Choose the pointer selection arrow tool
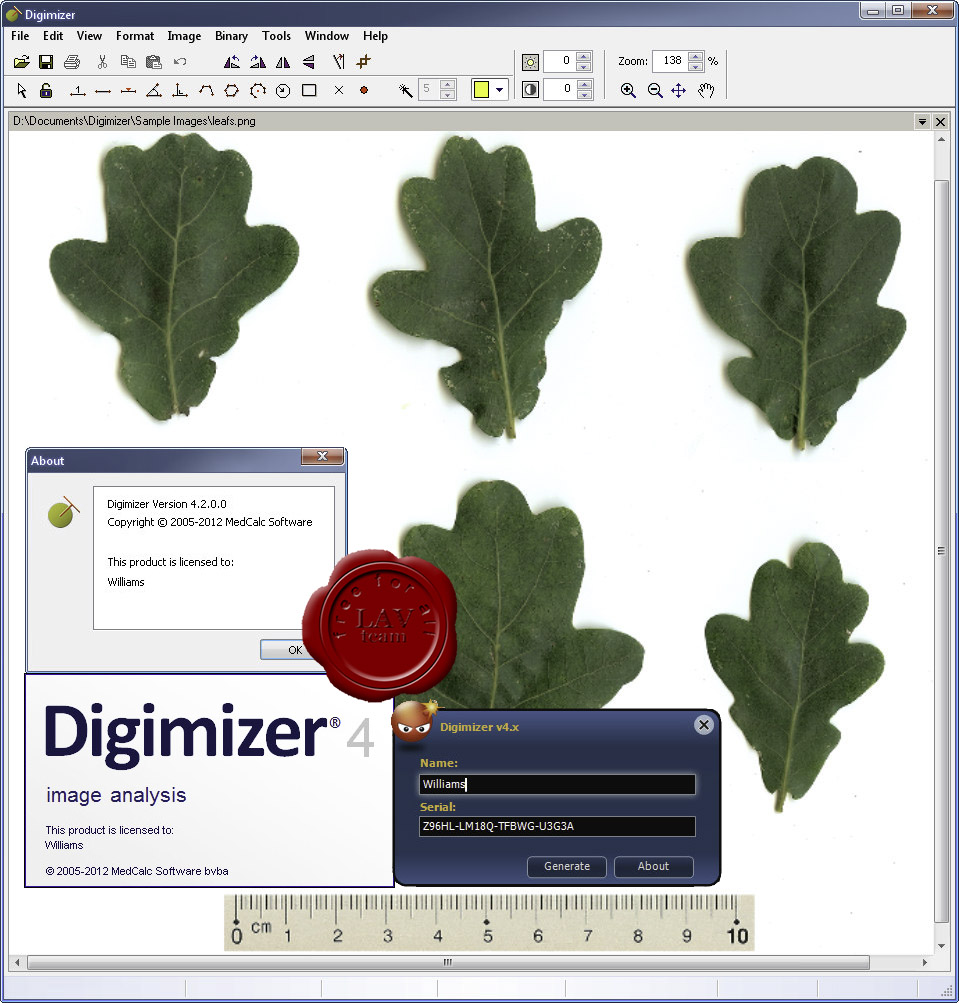 click(x=22, y=91)
